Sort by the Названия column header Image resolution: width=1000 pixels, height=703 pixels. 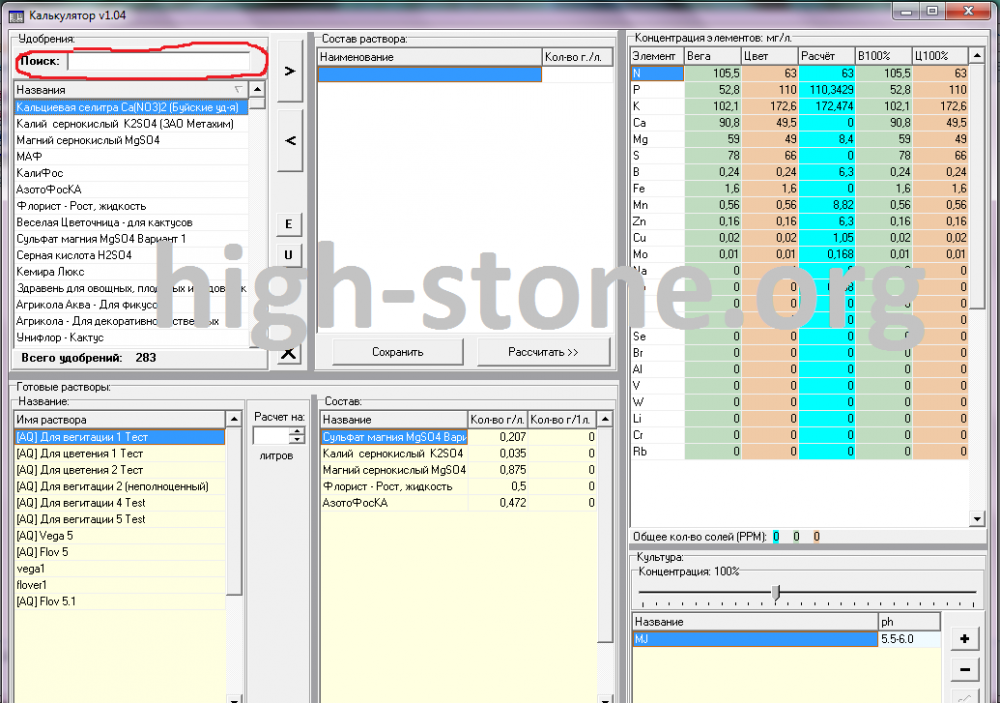131,90
